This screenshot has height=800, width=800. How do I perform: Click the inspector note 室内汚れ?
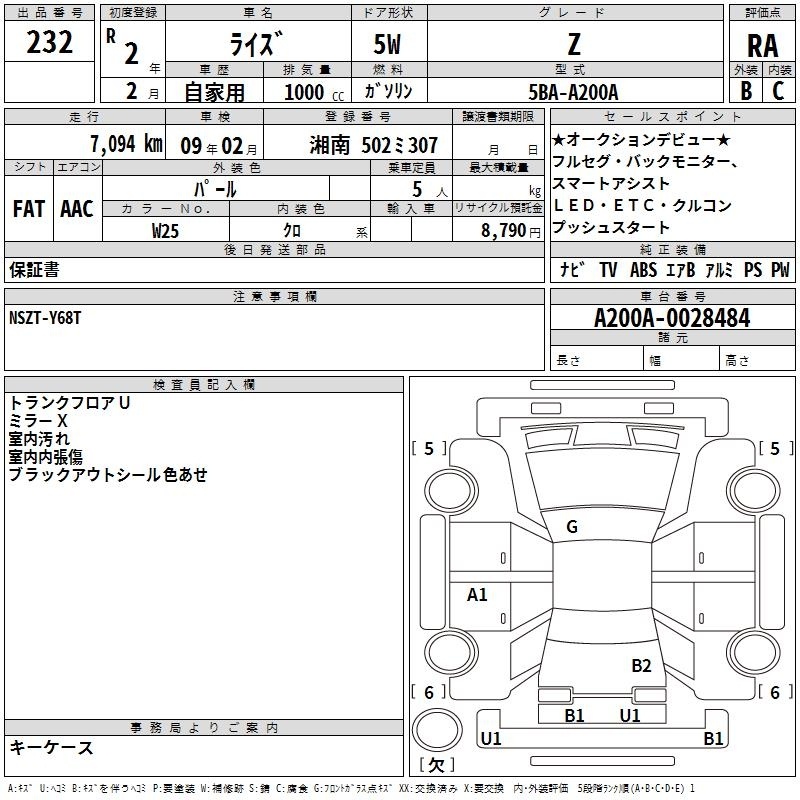pos(39,439)
